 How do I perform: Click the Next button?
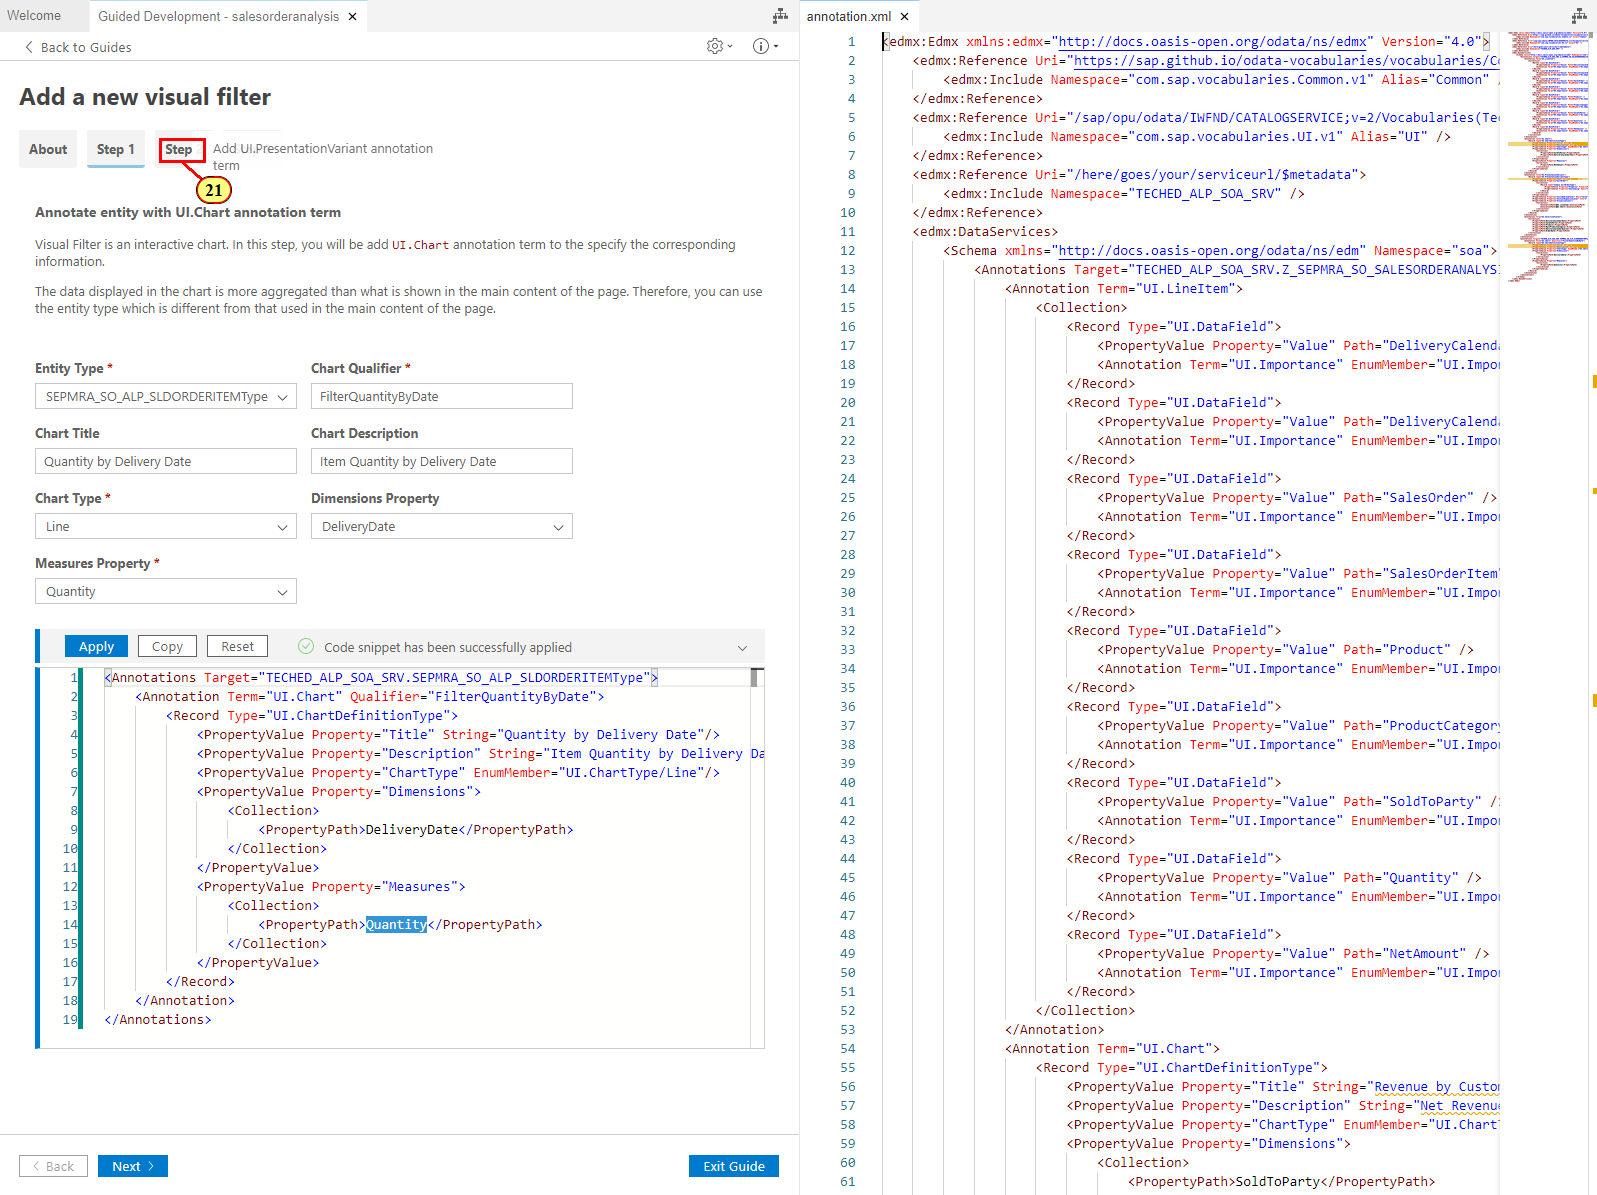pyautogui.click(x=133, y=1166)
